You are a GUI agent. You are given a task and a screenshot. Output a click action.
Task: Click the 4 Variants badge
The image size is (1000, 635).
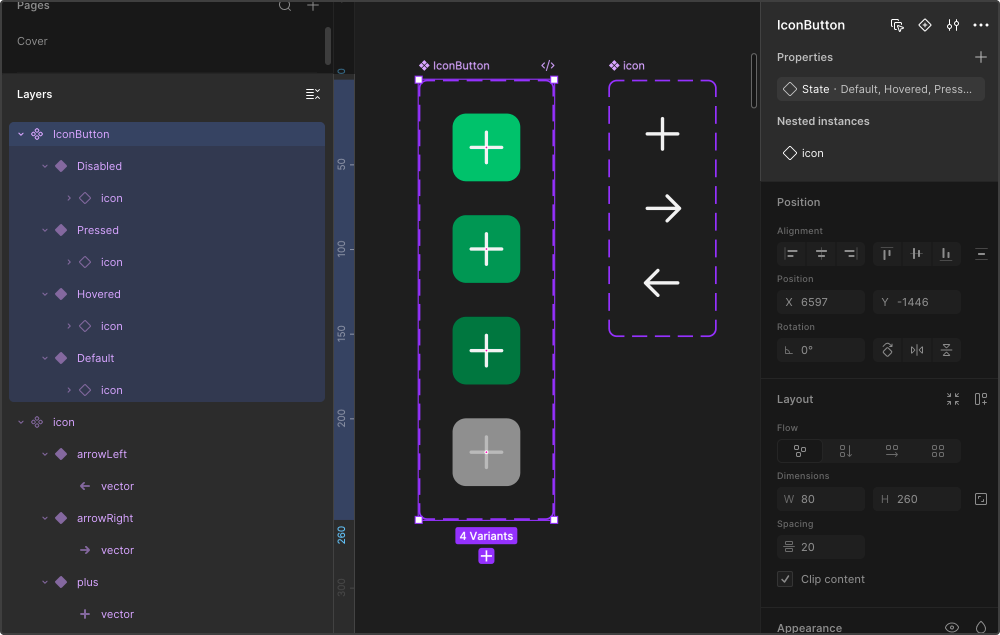(486, 536)
